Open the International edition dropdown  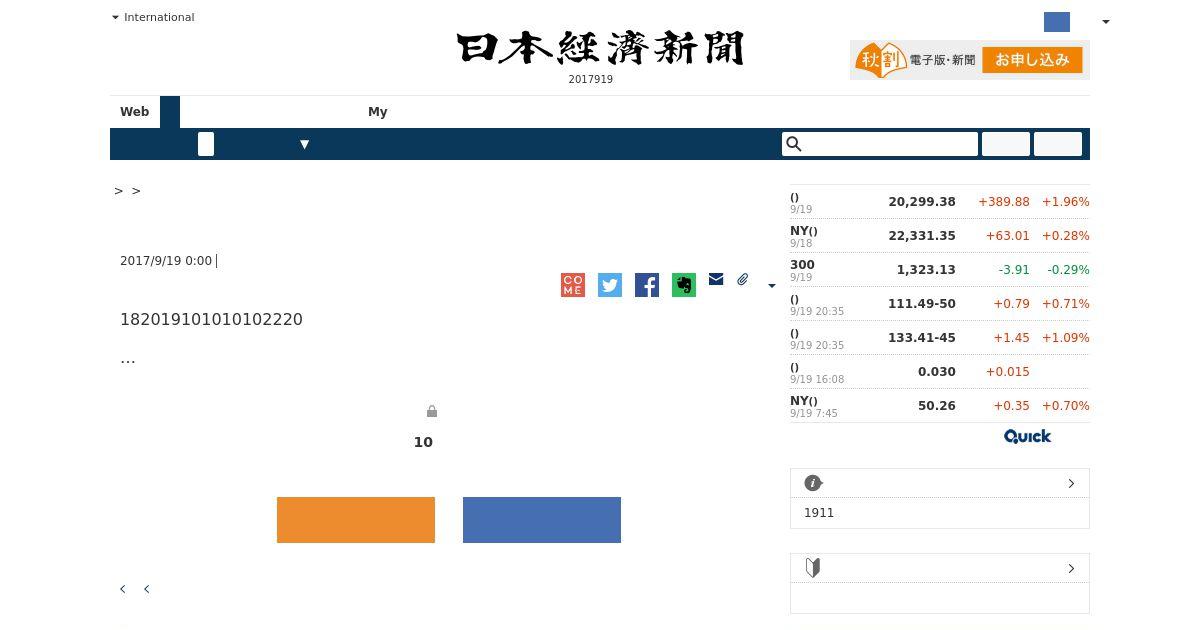(x=153, y=17)
